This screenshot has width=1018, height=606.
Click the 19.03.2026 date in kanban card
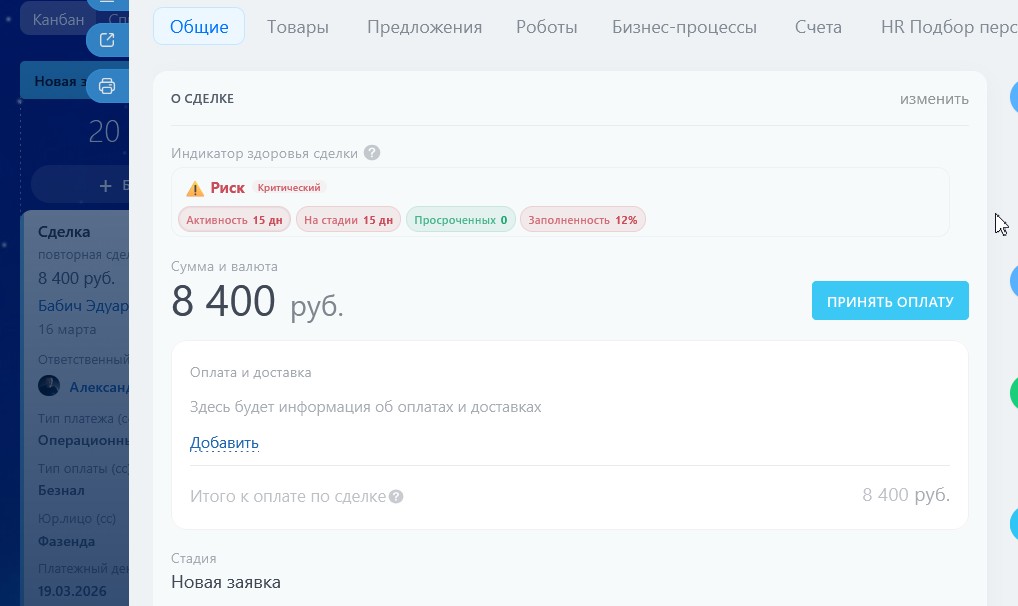click(72, 591)
